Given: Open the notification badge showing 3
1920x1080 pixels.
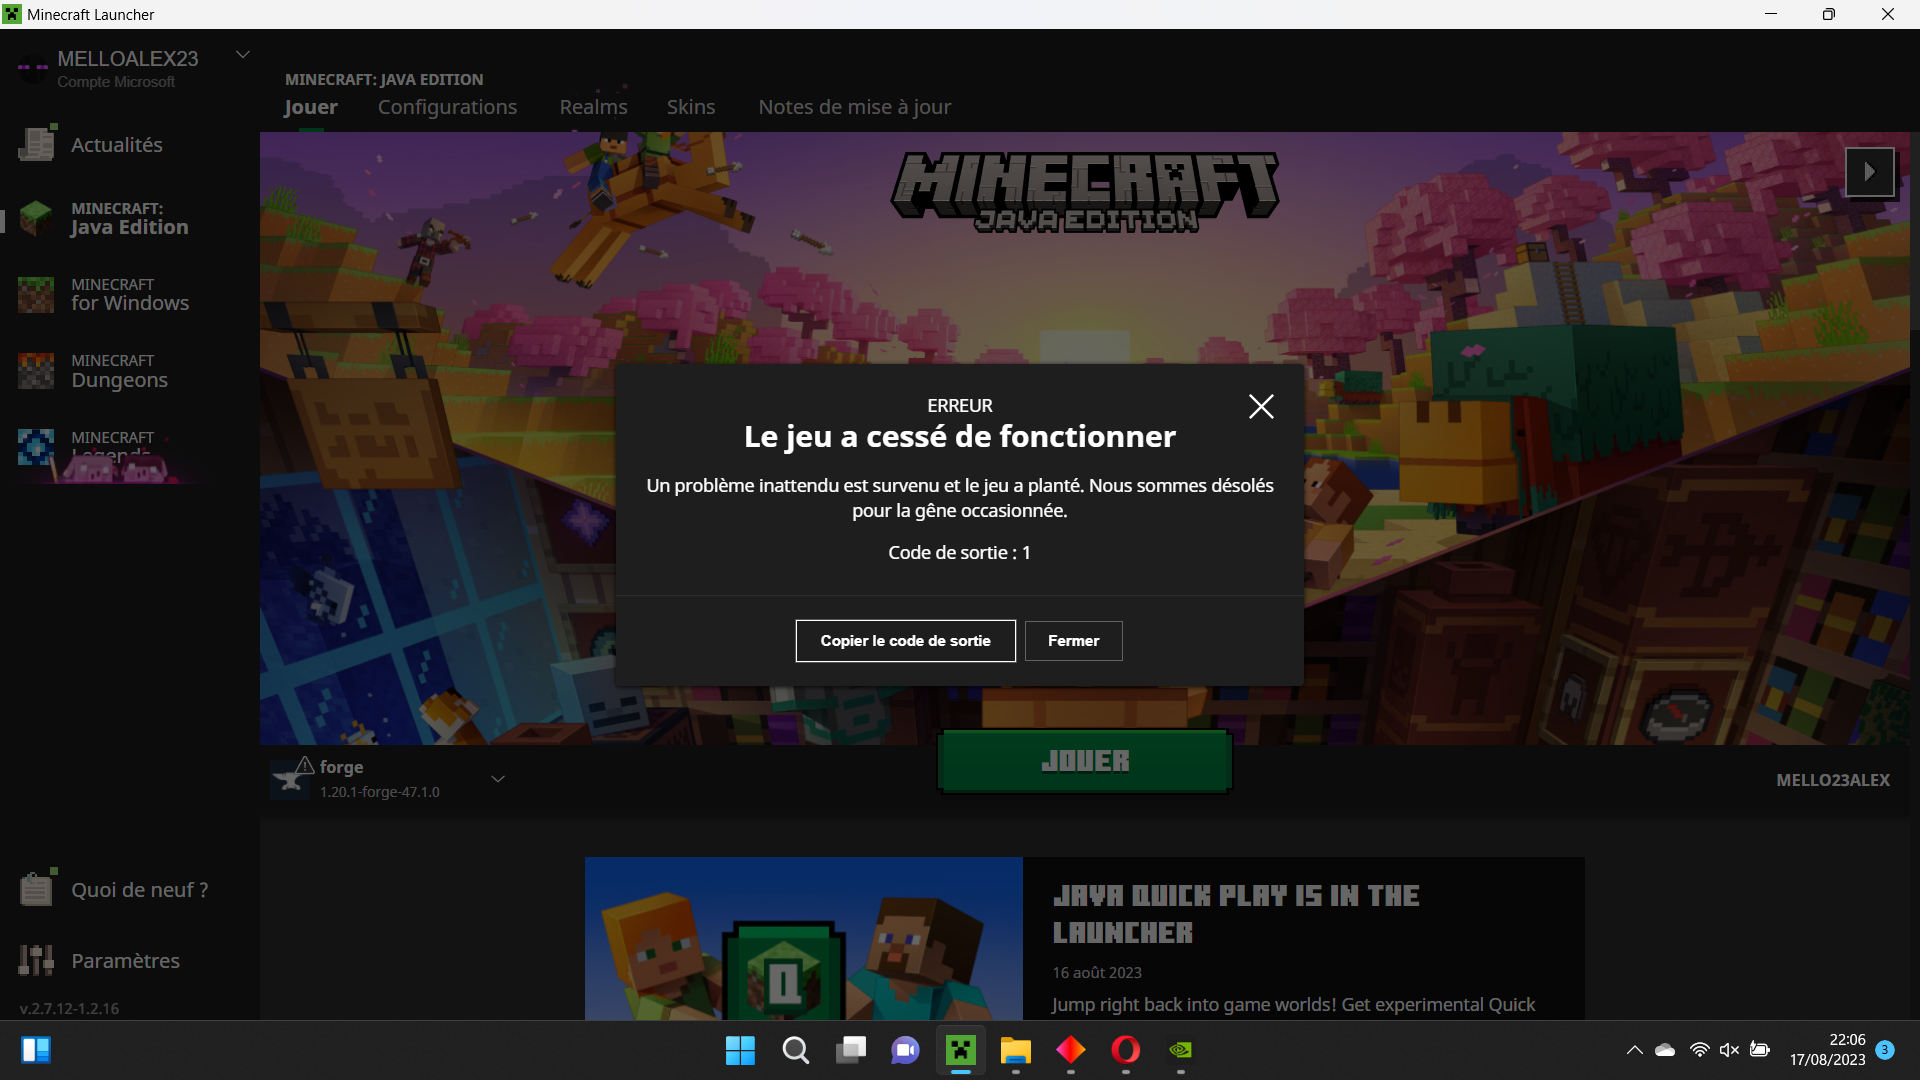Looking at the screenshot, I should pos(1885,1050).
